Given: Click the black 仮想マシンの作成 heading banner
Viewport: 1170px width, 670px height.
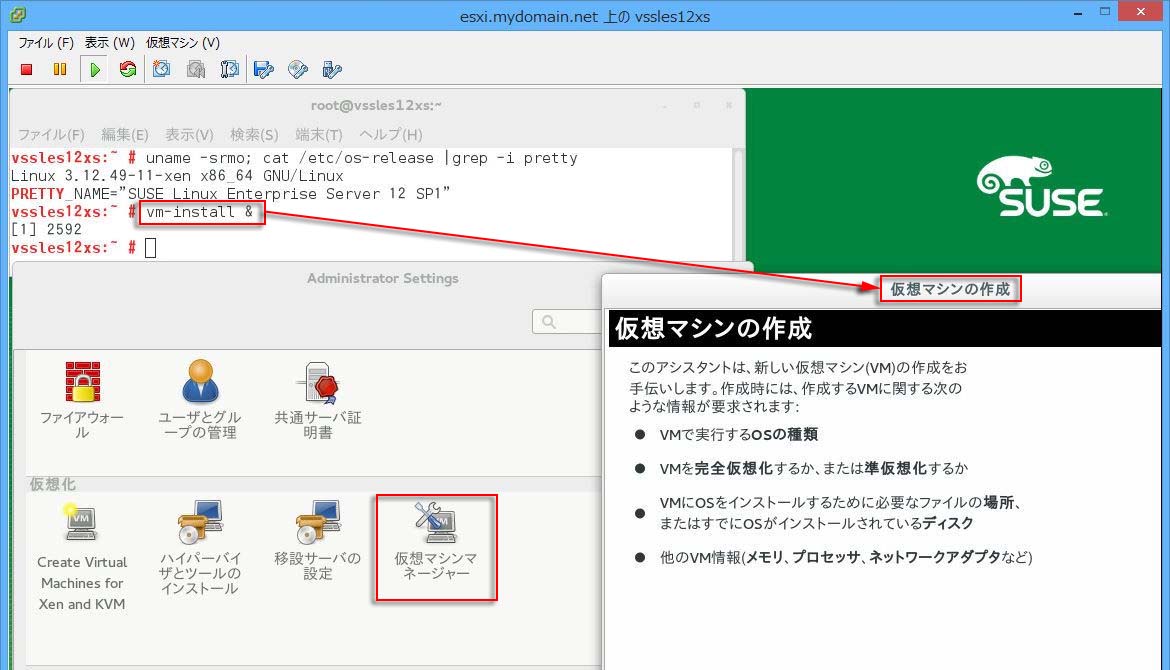Looking at the screenshot, I should (x=885, y=328).
